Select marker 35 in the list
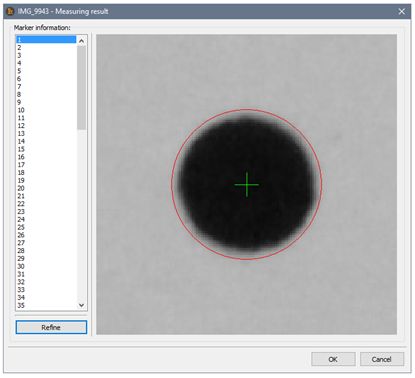This screenshot has height=378, width=415. point(46,305)
